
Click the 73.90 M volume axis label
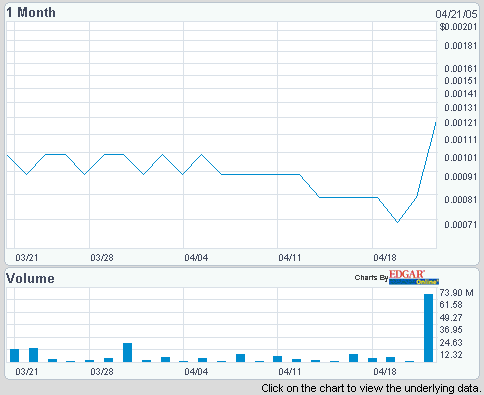pyautogui.click(x=457, y=293)
